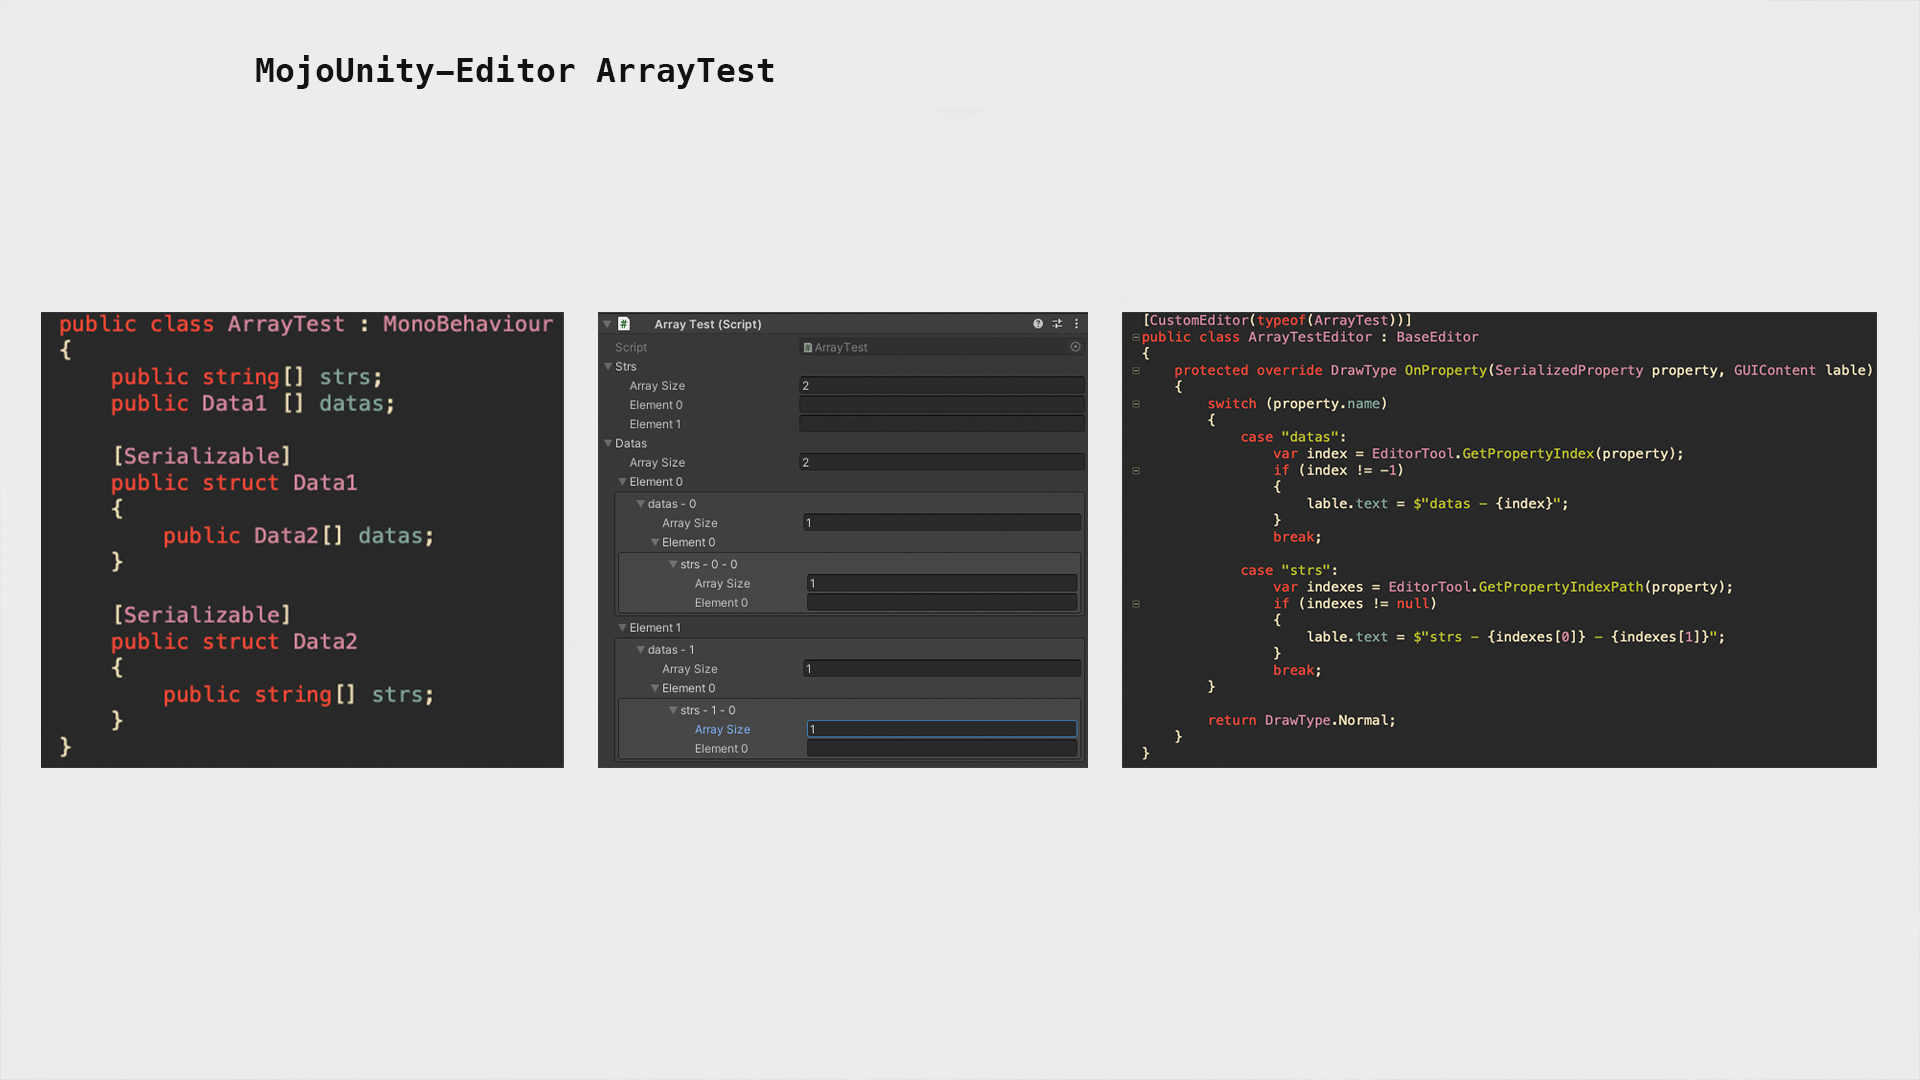
Task: Collapse the 'datas - 0' foldout
Action: [x=640, y=504]
